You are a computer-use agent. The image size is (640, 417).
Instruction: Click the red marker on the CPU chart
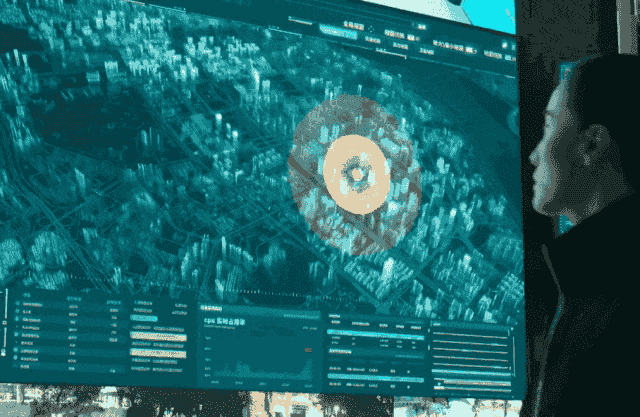coord(306,349)
